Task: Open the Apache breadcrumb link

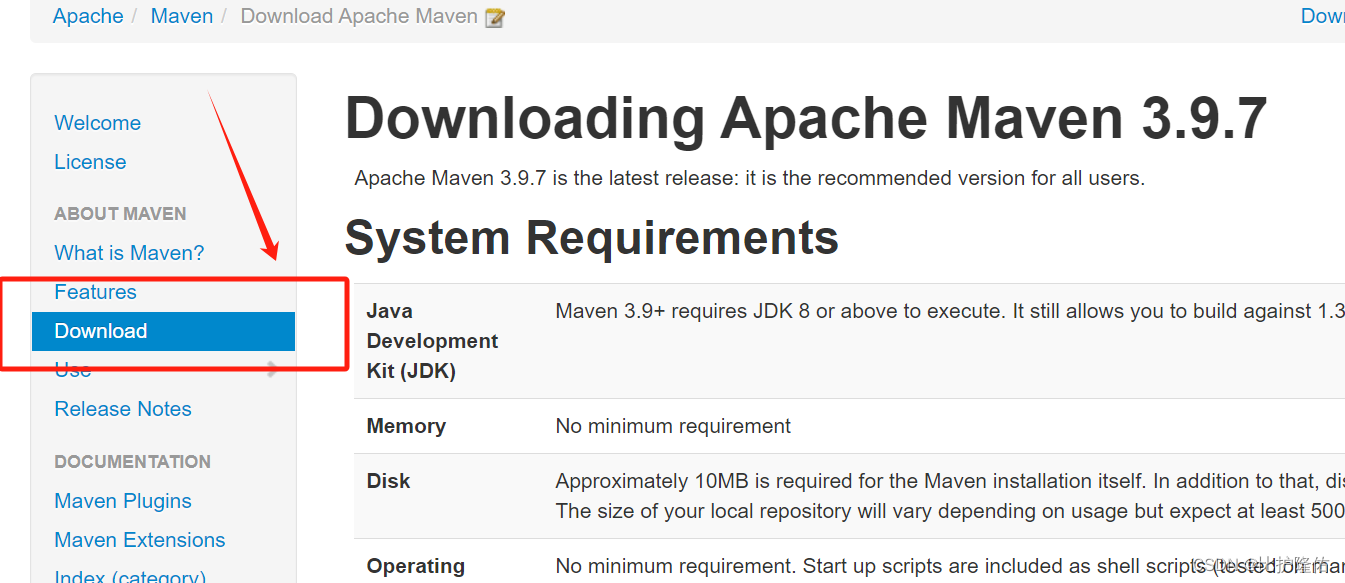Action: (88, 16)
